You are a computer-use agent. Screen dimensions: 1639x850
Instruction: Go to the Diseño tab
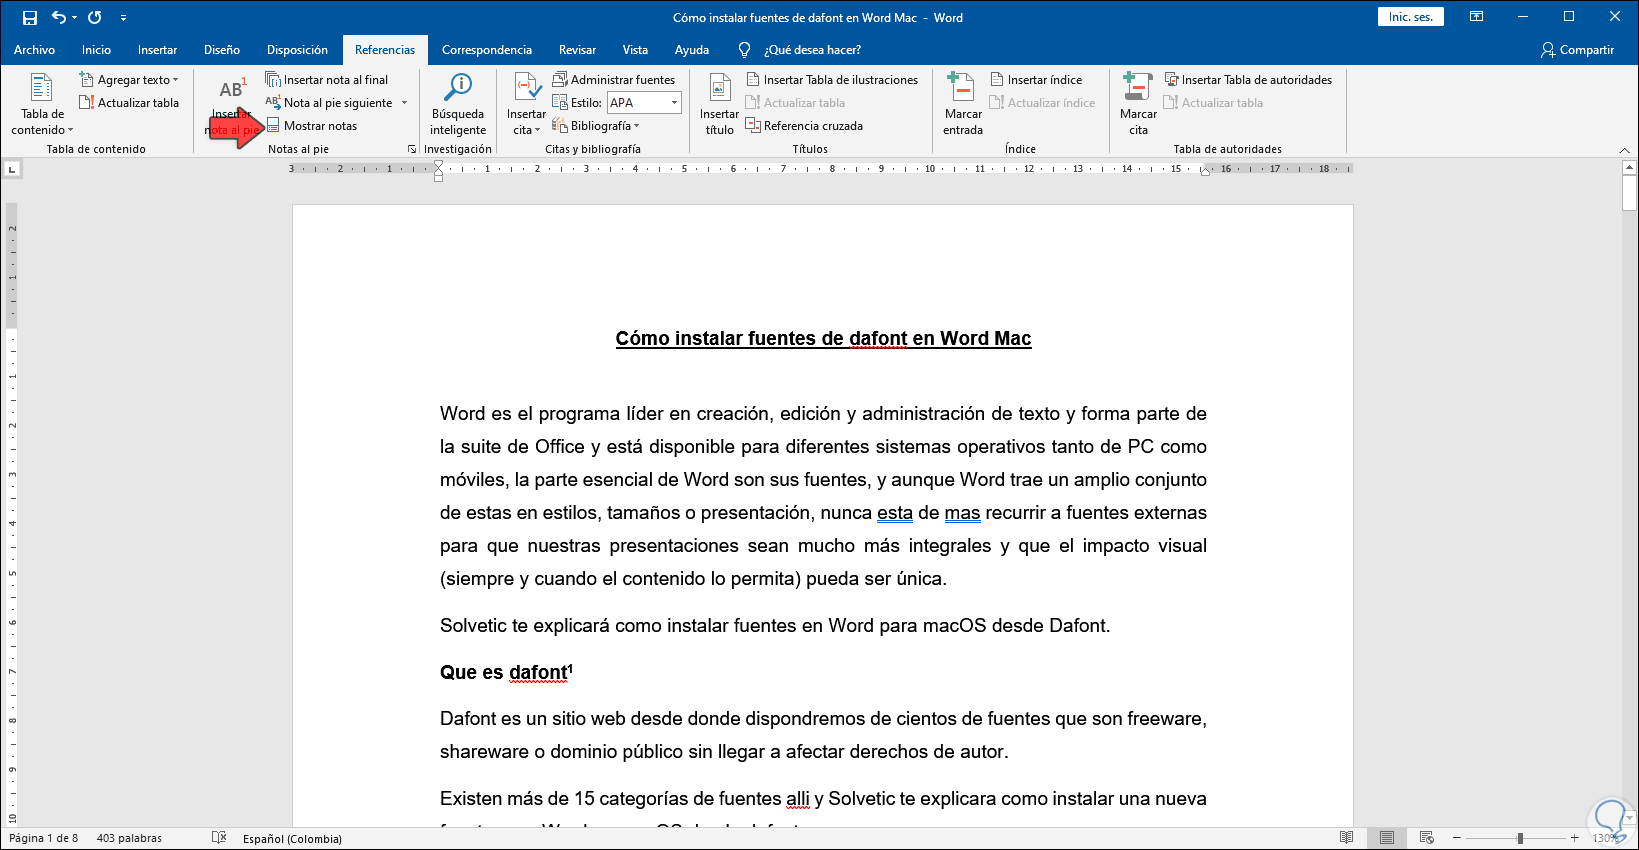222,50
